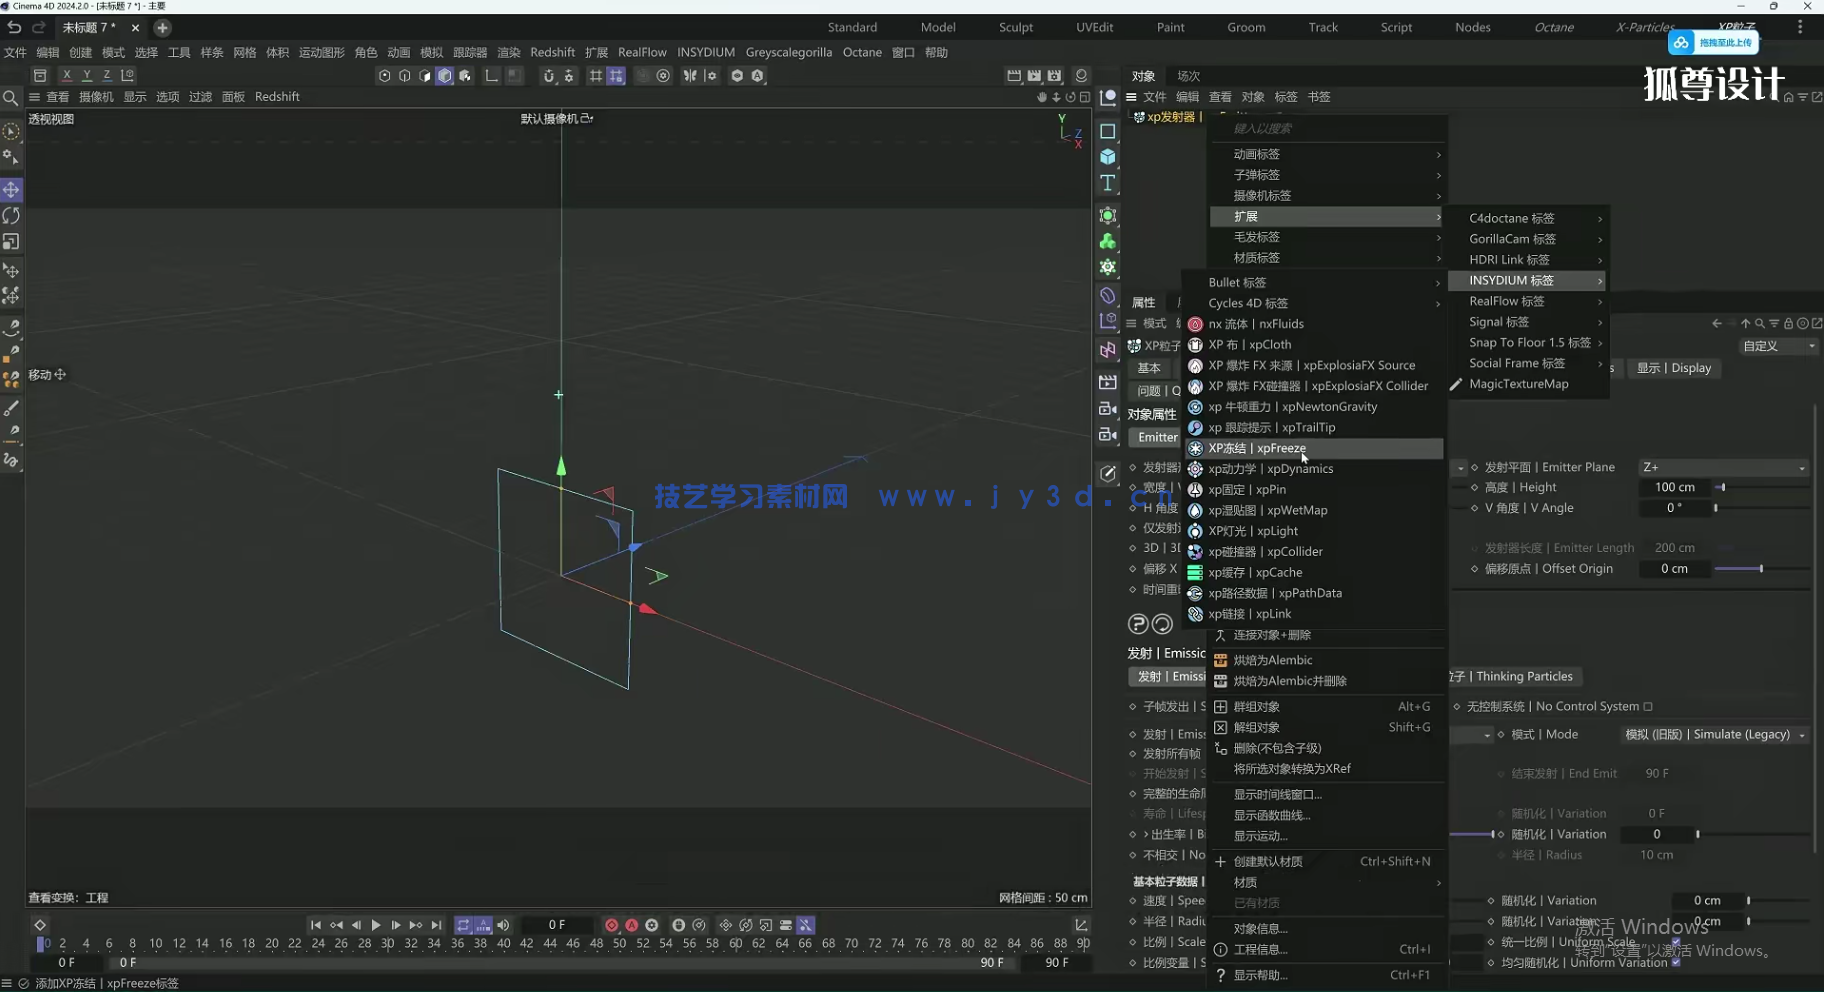The image size is (1824, 992).
Task: Toggle the Uniform Variation checkbox
Action: coord(1676,963)
